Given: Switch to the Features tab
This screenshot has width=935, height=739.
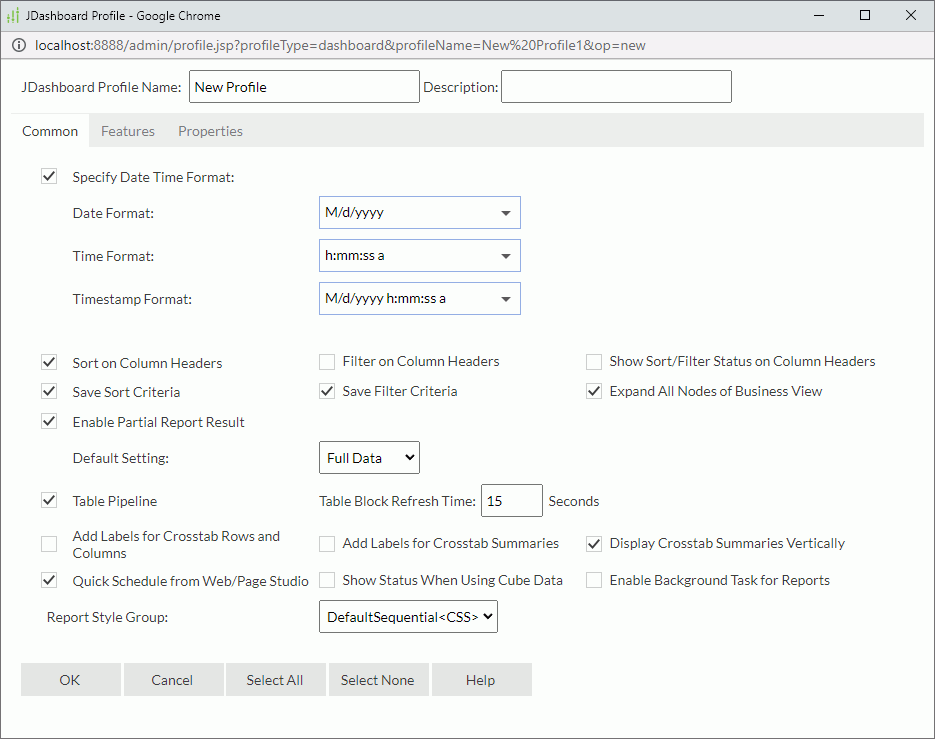Looking at the screenshot, I should pos(128,130).
